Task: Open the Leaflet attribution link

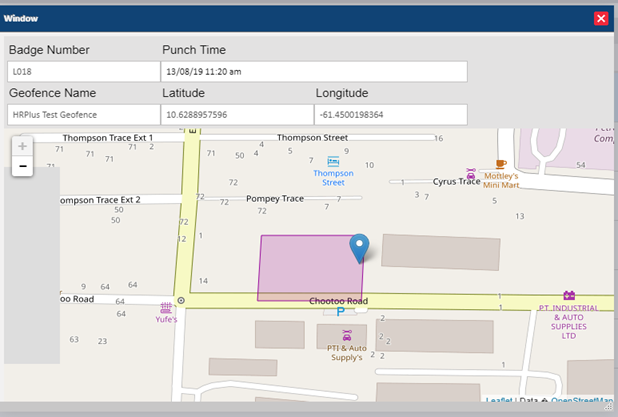Action: click(499, 400)
